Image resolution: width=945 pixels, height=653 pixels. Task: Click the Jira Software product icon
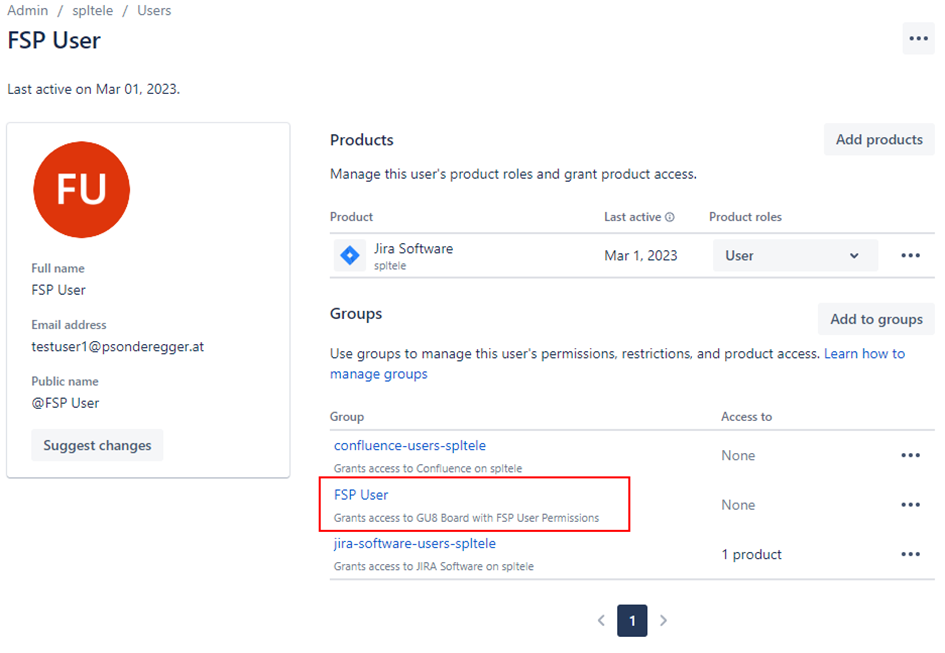click(350, 255)
